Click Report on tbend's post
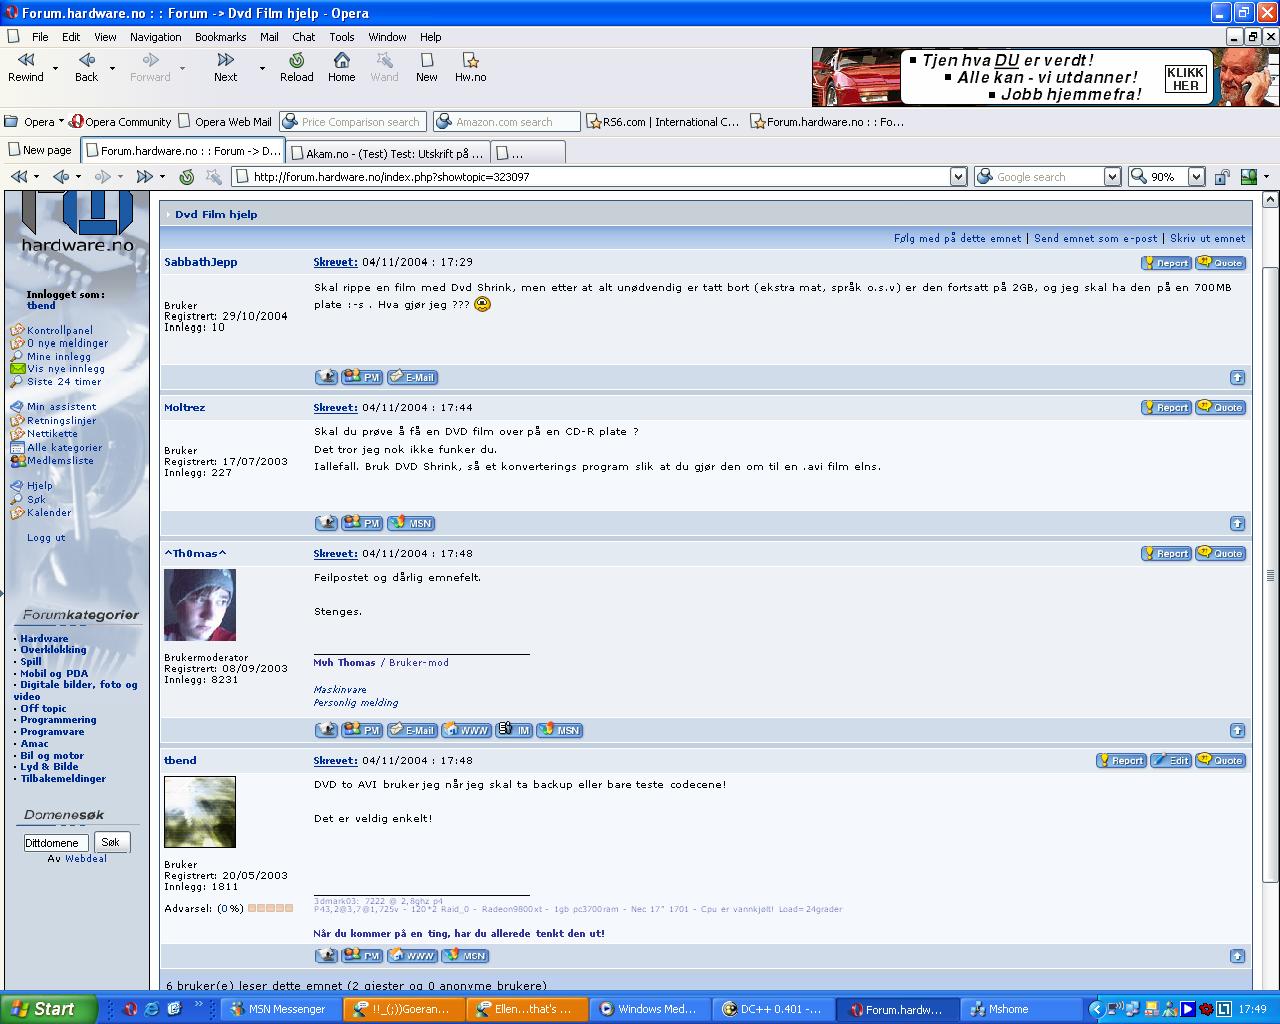The height and width of the screenshot is (1024, 1280). tap(1121, 761)
